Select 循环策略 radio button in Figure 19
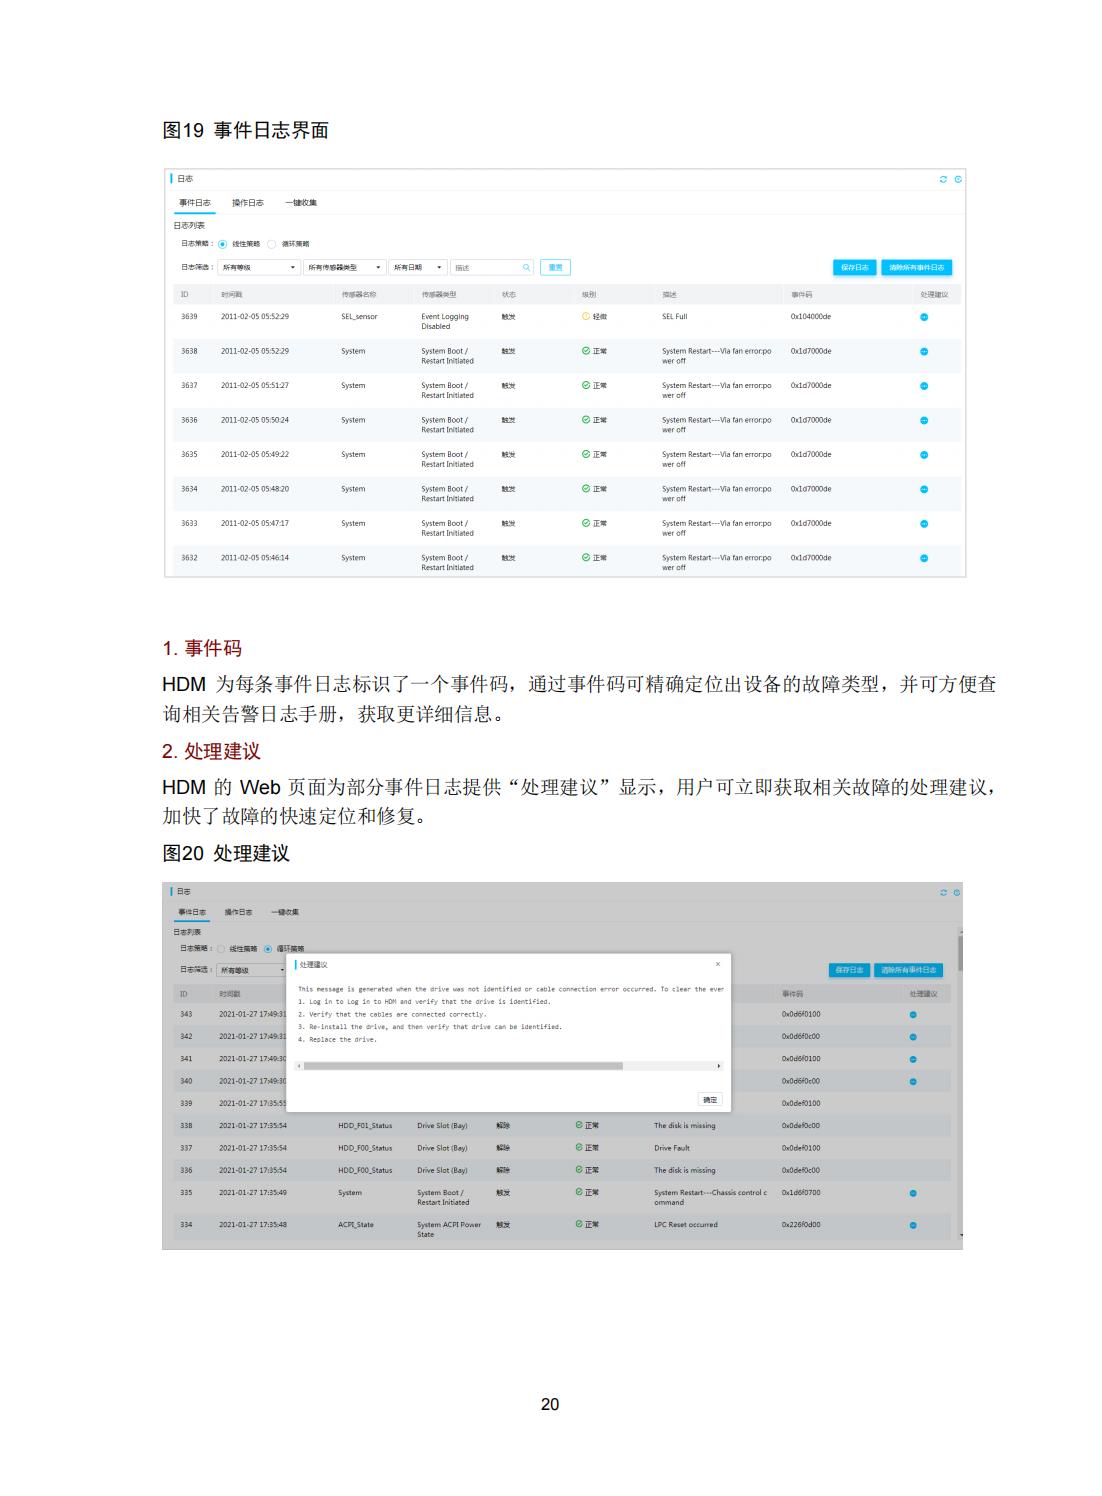 (271, 243)
